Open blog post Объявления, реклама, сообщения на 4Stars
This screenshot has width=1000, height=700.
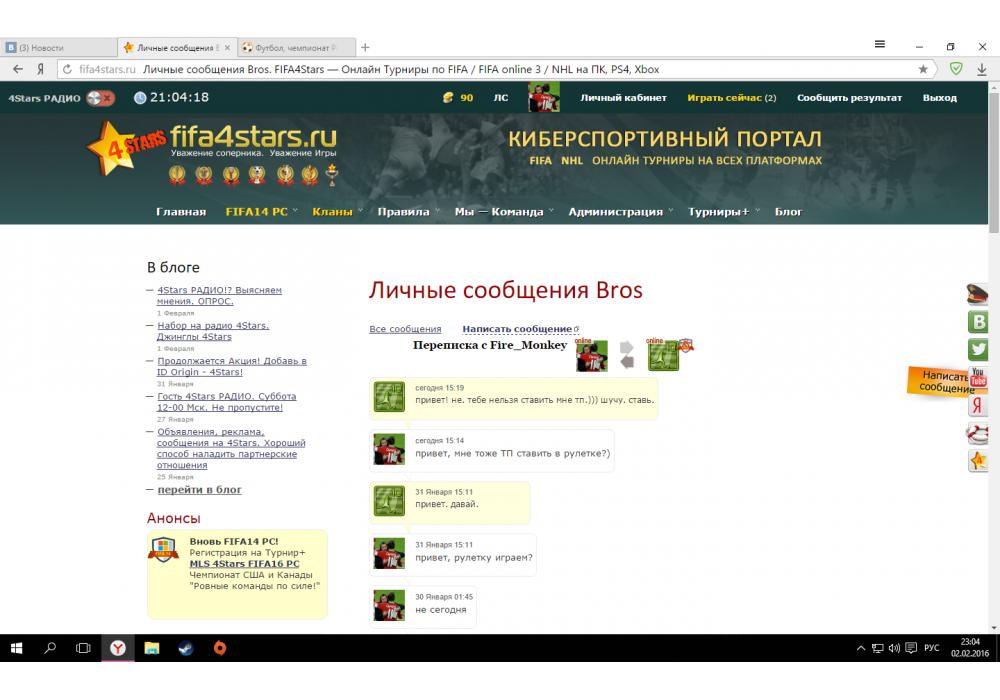tap(231, 448)
